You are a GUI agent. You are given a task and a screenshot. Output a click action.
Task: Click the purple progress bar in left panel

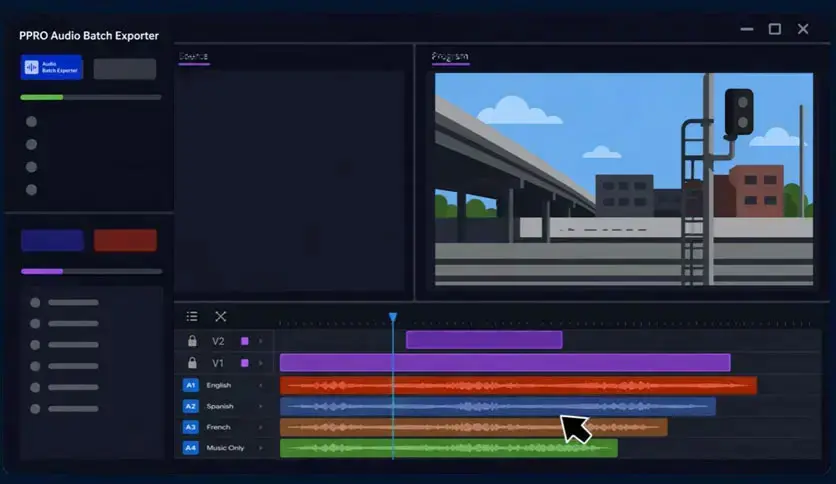point(91,271)
